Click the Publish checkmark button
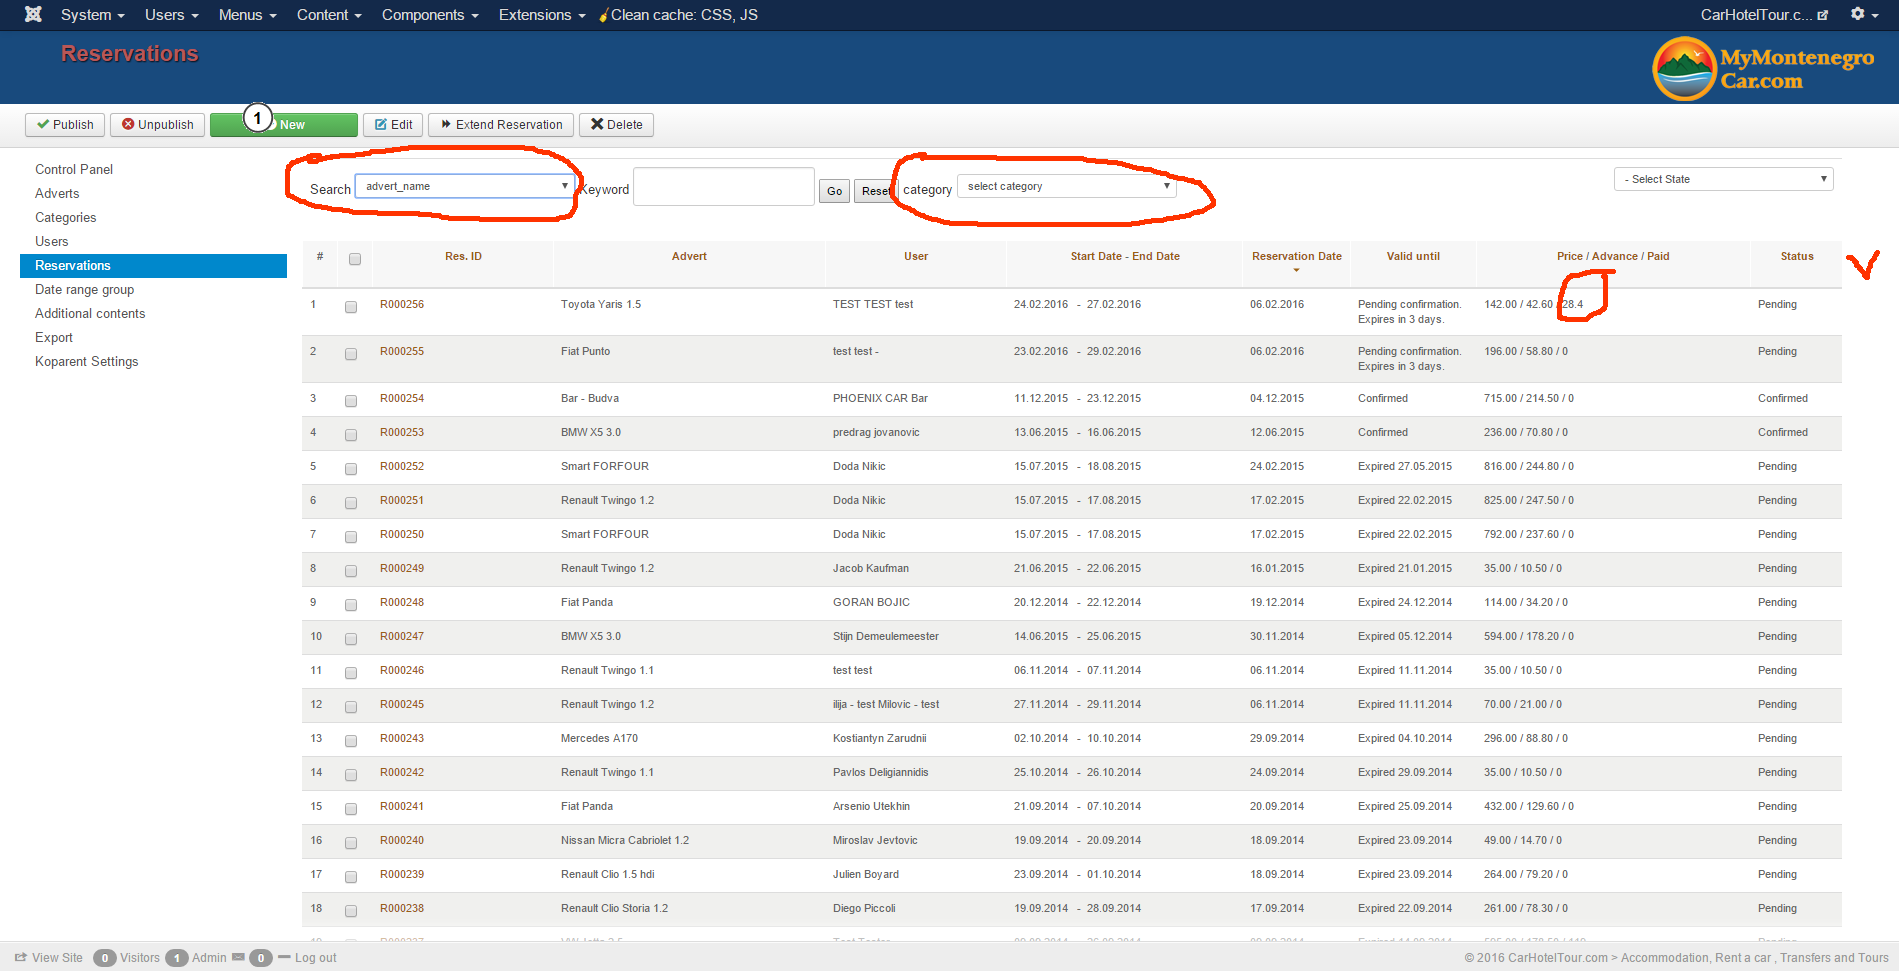Screen dimensions: 1899x971 coord(65,125)
